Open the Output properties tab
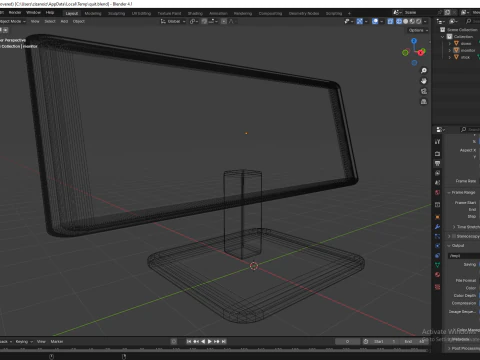The width and height of the screenshot is (480, 360). coord(438,163)
